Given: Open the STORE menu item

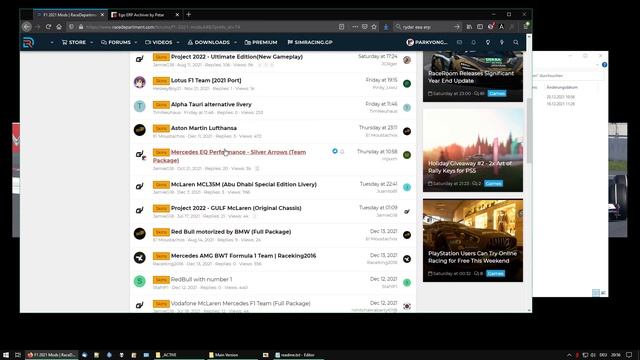Looking at the screenshot, I should coord(74,42).
